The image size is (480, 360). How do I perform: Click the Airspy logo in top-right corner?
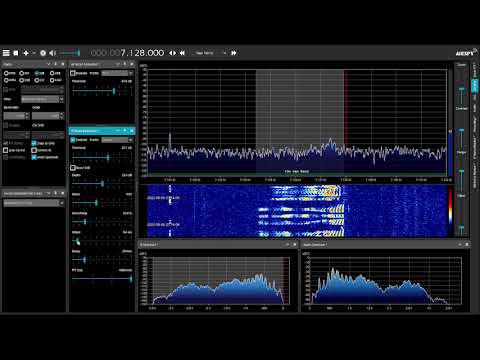(465, 53)
